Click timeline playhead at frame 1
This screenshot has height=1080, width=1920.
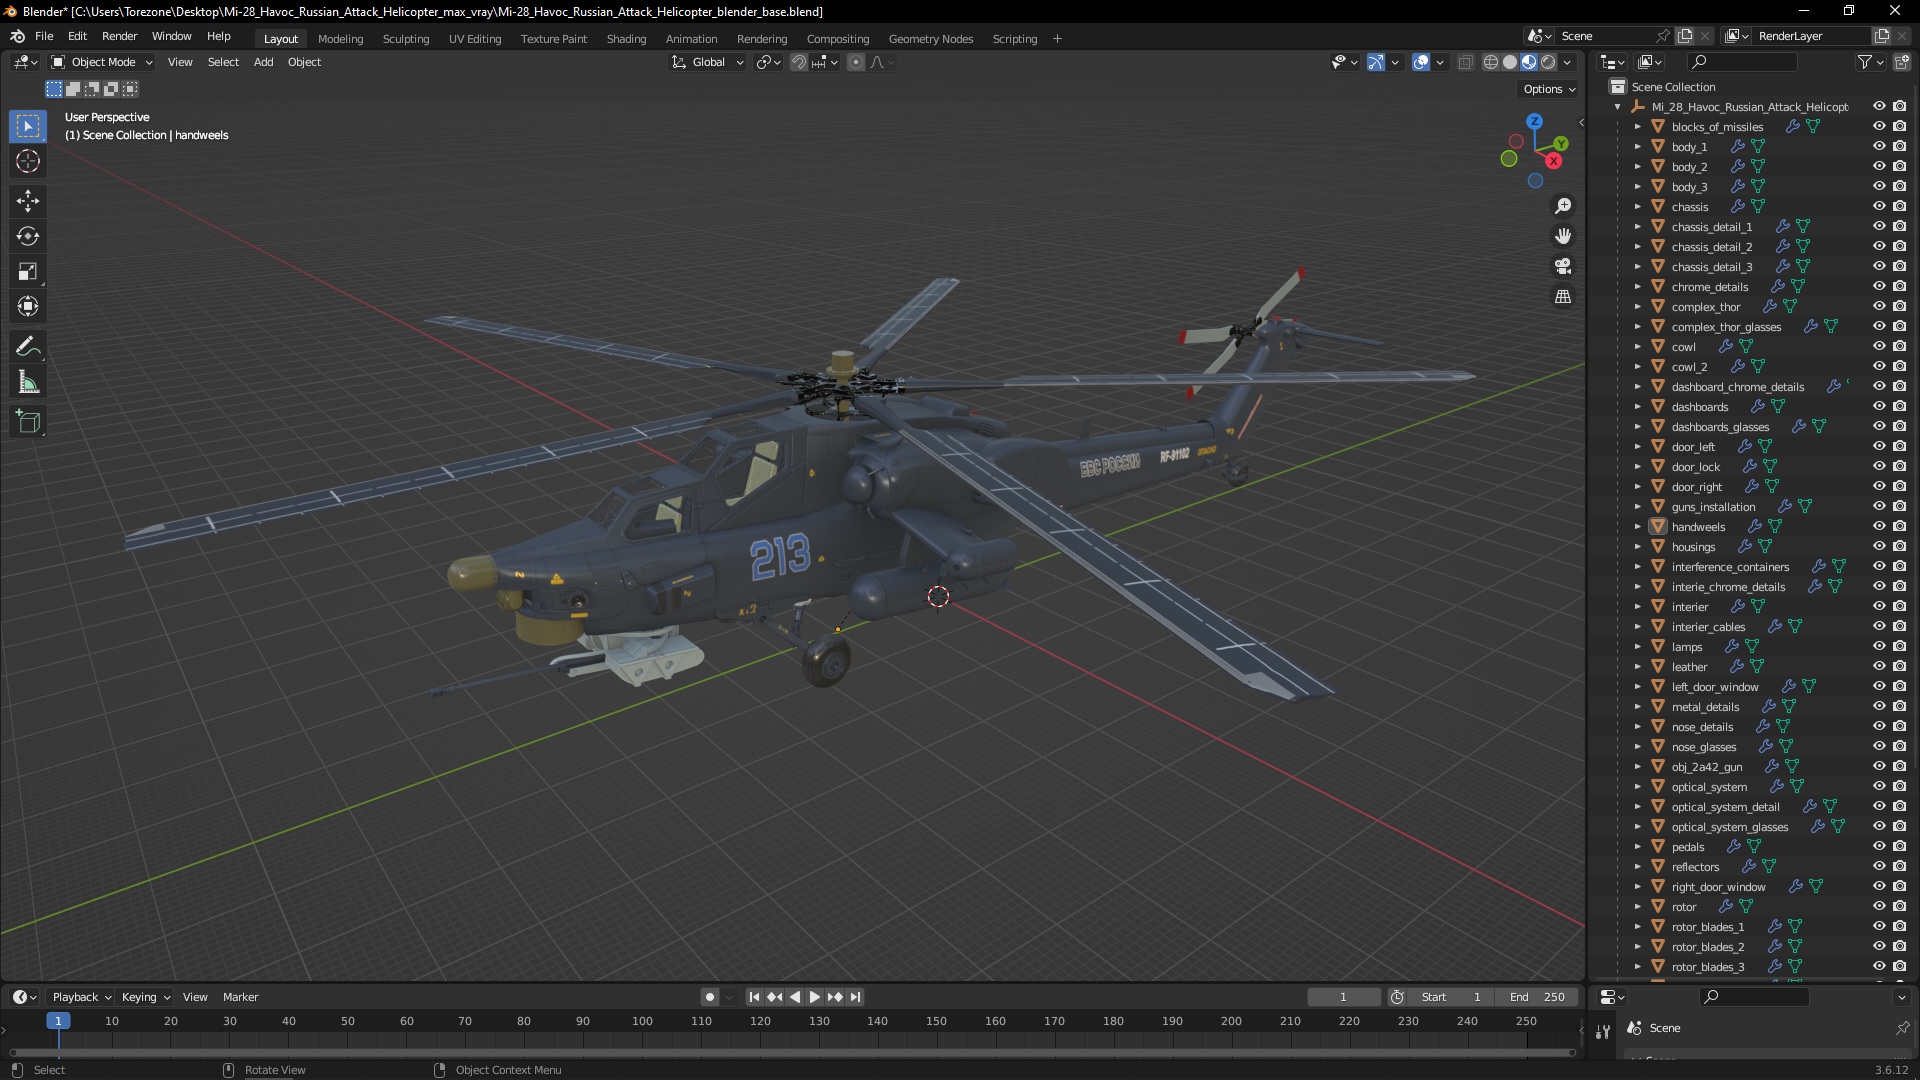pos(58,1021)
